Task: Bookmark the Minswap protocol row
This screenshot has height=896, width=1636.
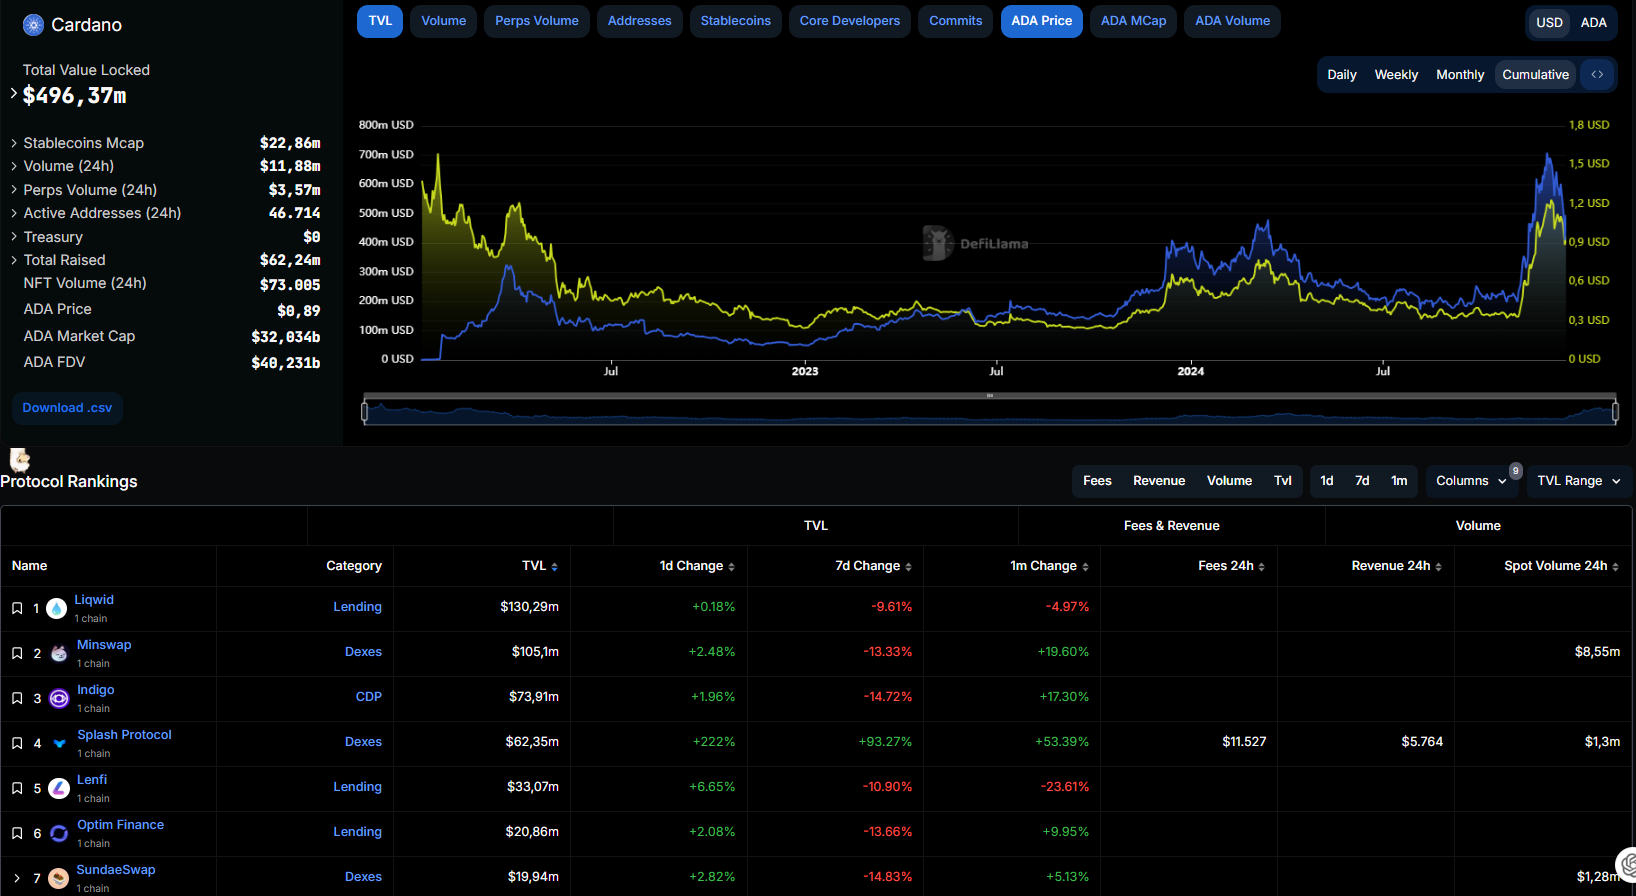Action: (x=17, y=653)
